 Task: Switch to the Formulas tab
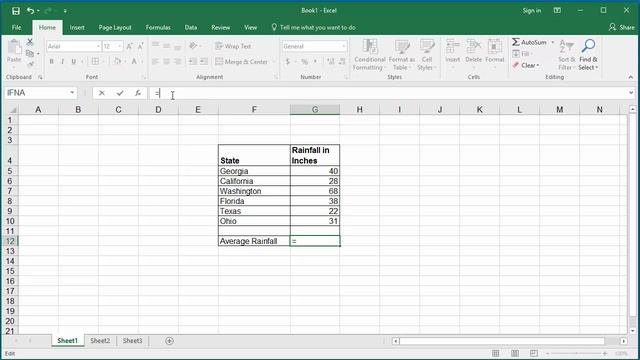point(158,27)
